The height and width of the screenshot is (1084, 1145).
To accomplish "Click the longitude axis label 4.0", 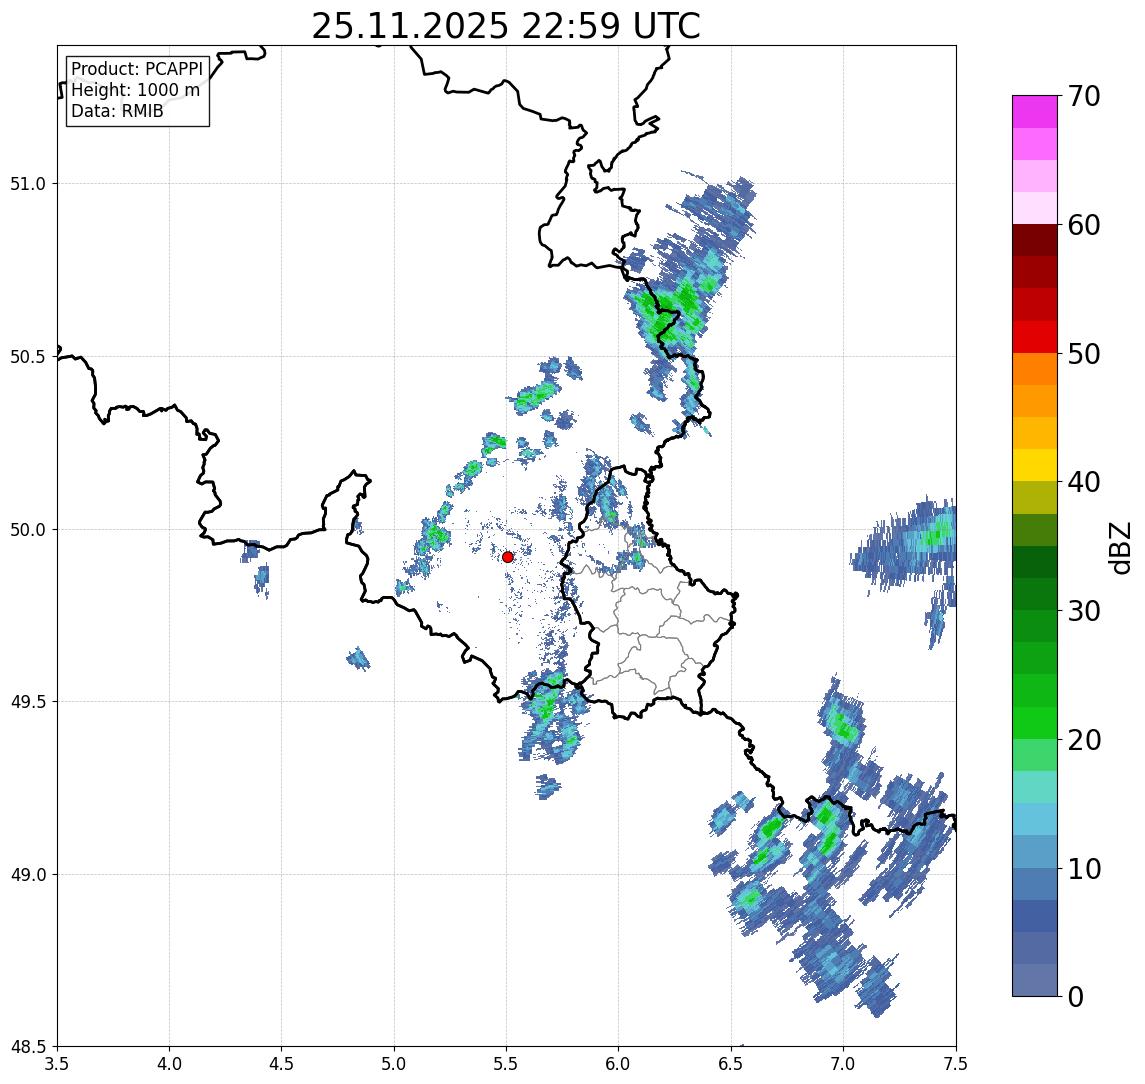I will tap(169, 1064).
